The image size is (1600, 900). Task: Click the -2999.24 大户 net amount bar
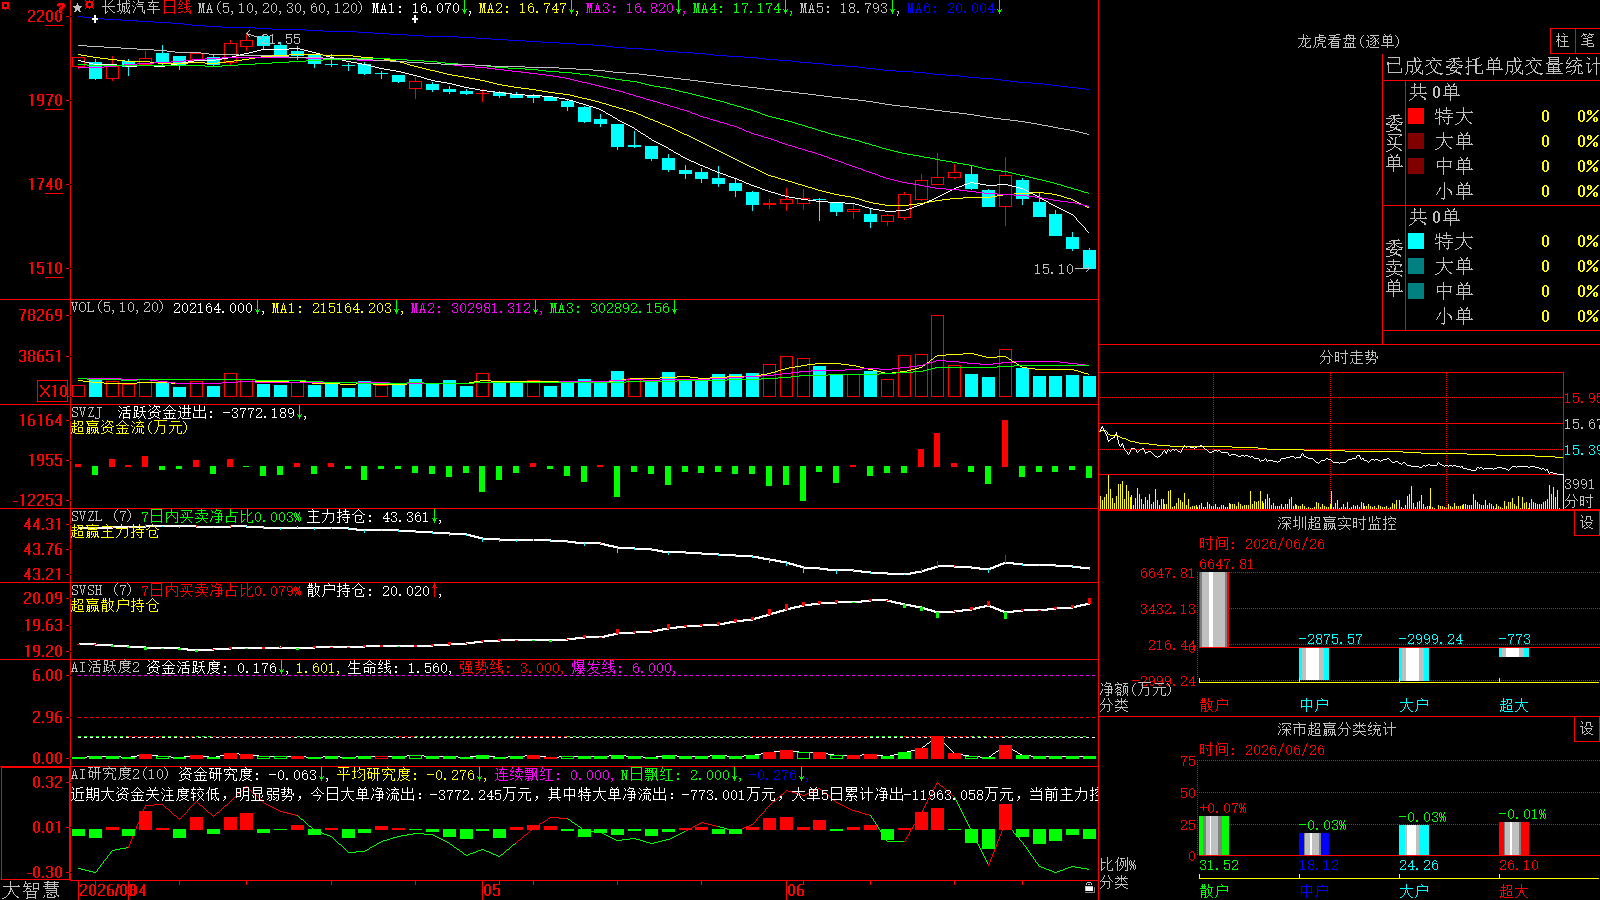1414,664
